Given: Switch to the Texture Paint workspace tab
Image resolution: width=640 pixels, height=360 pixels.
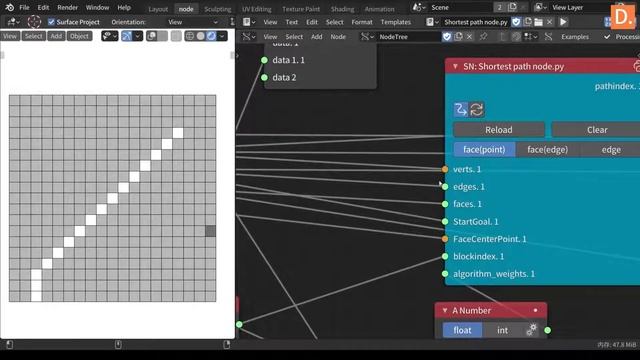Looking at the screenshot, I should tap(301, 9).
